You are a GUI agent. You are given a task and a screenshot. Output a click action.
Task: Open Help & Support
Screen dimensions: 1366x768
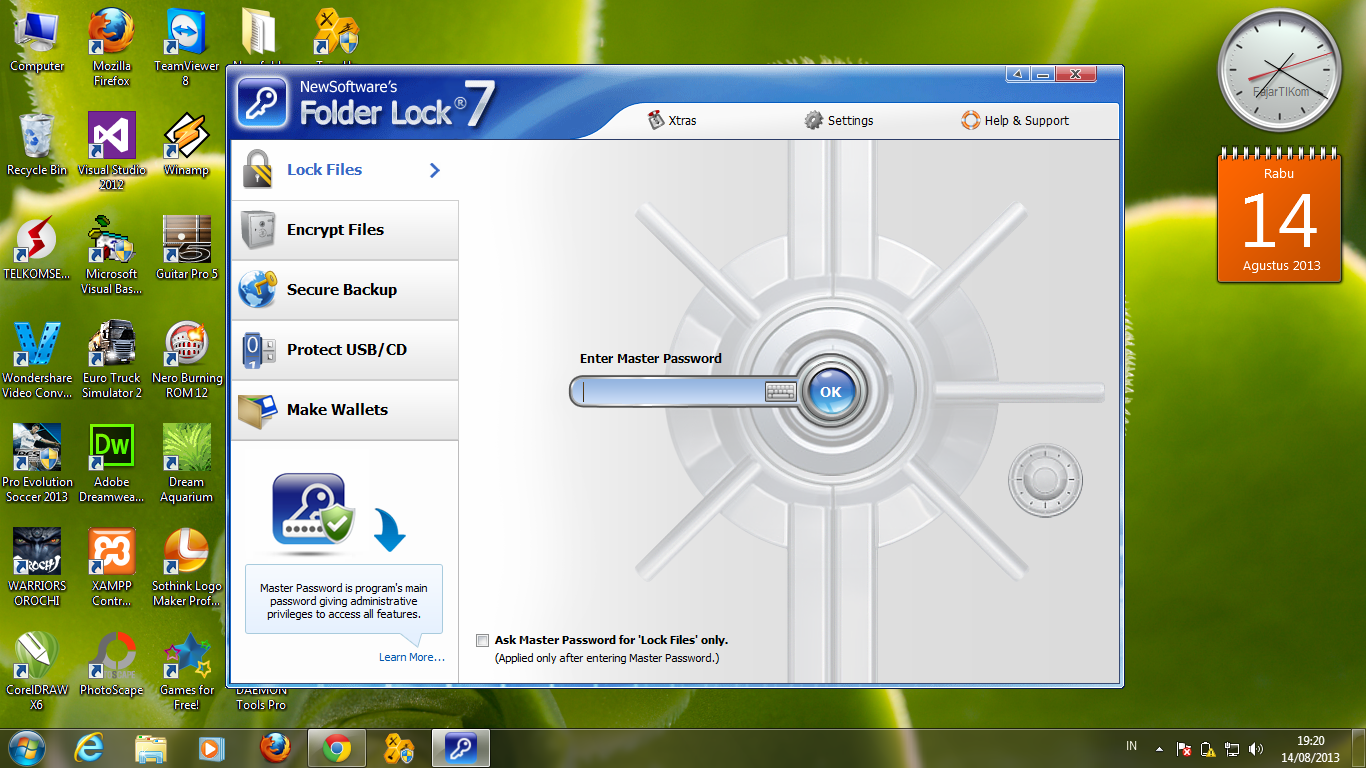(x=1015, y=120)
